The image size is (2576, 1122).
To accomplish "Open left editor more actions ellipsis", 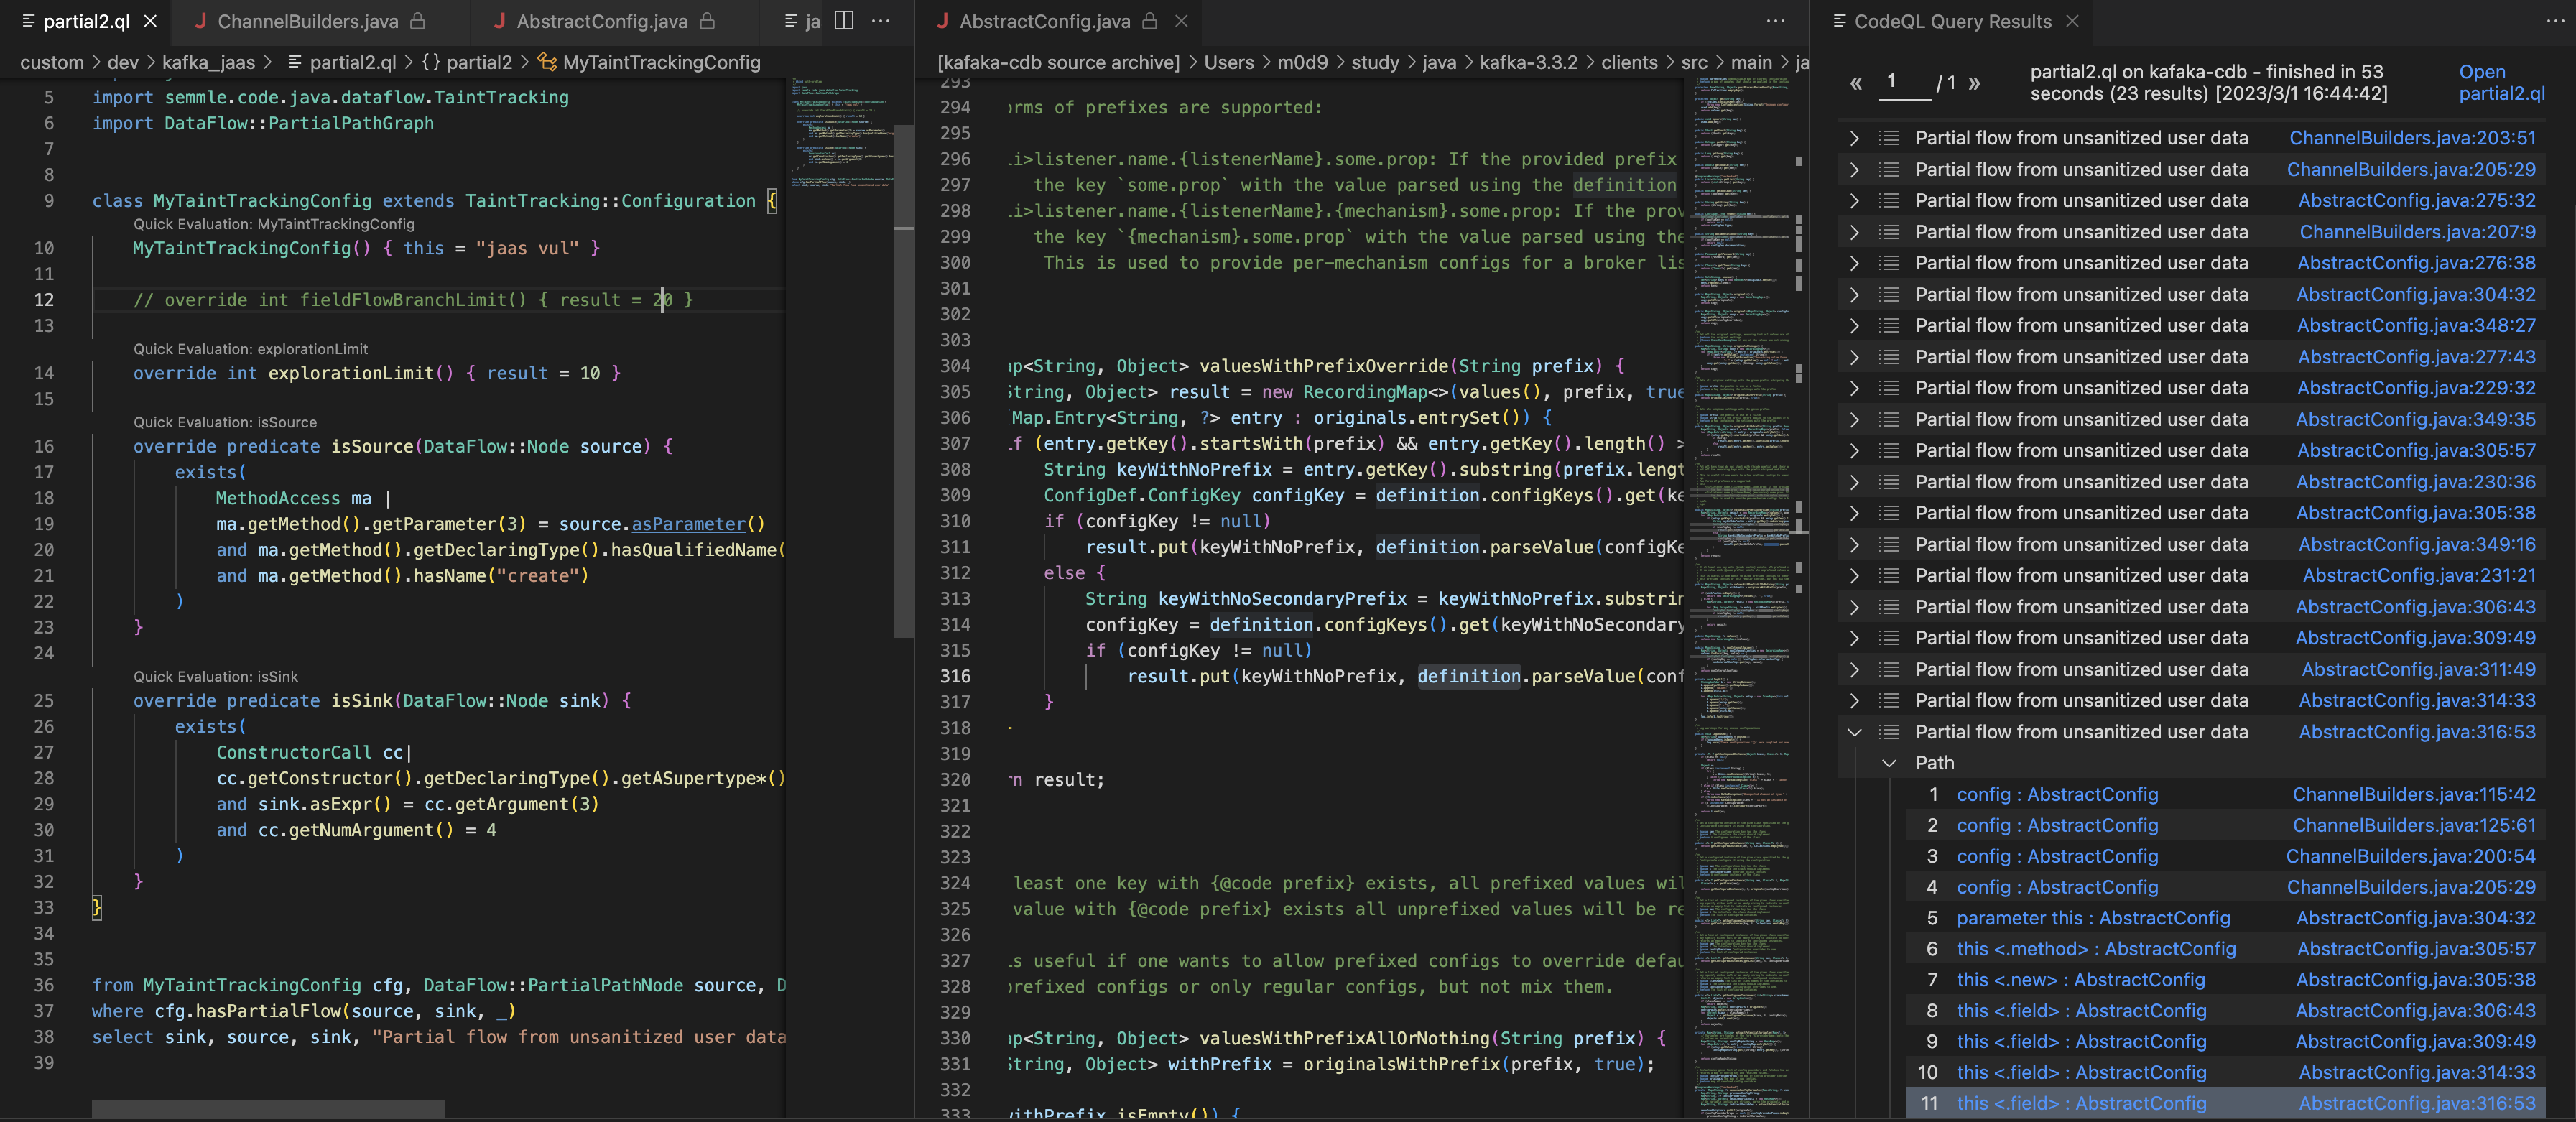I will tap(881, 21).
